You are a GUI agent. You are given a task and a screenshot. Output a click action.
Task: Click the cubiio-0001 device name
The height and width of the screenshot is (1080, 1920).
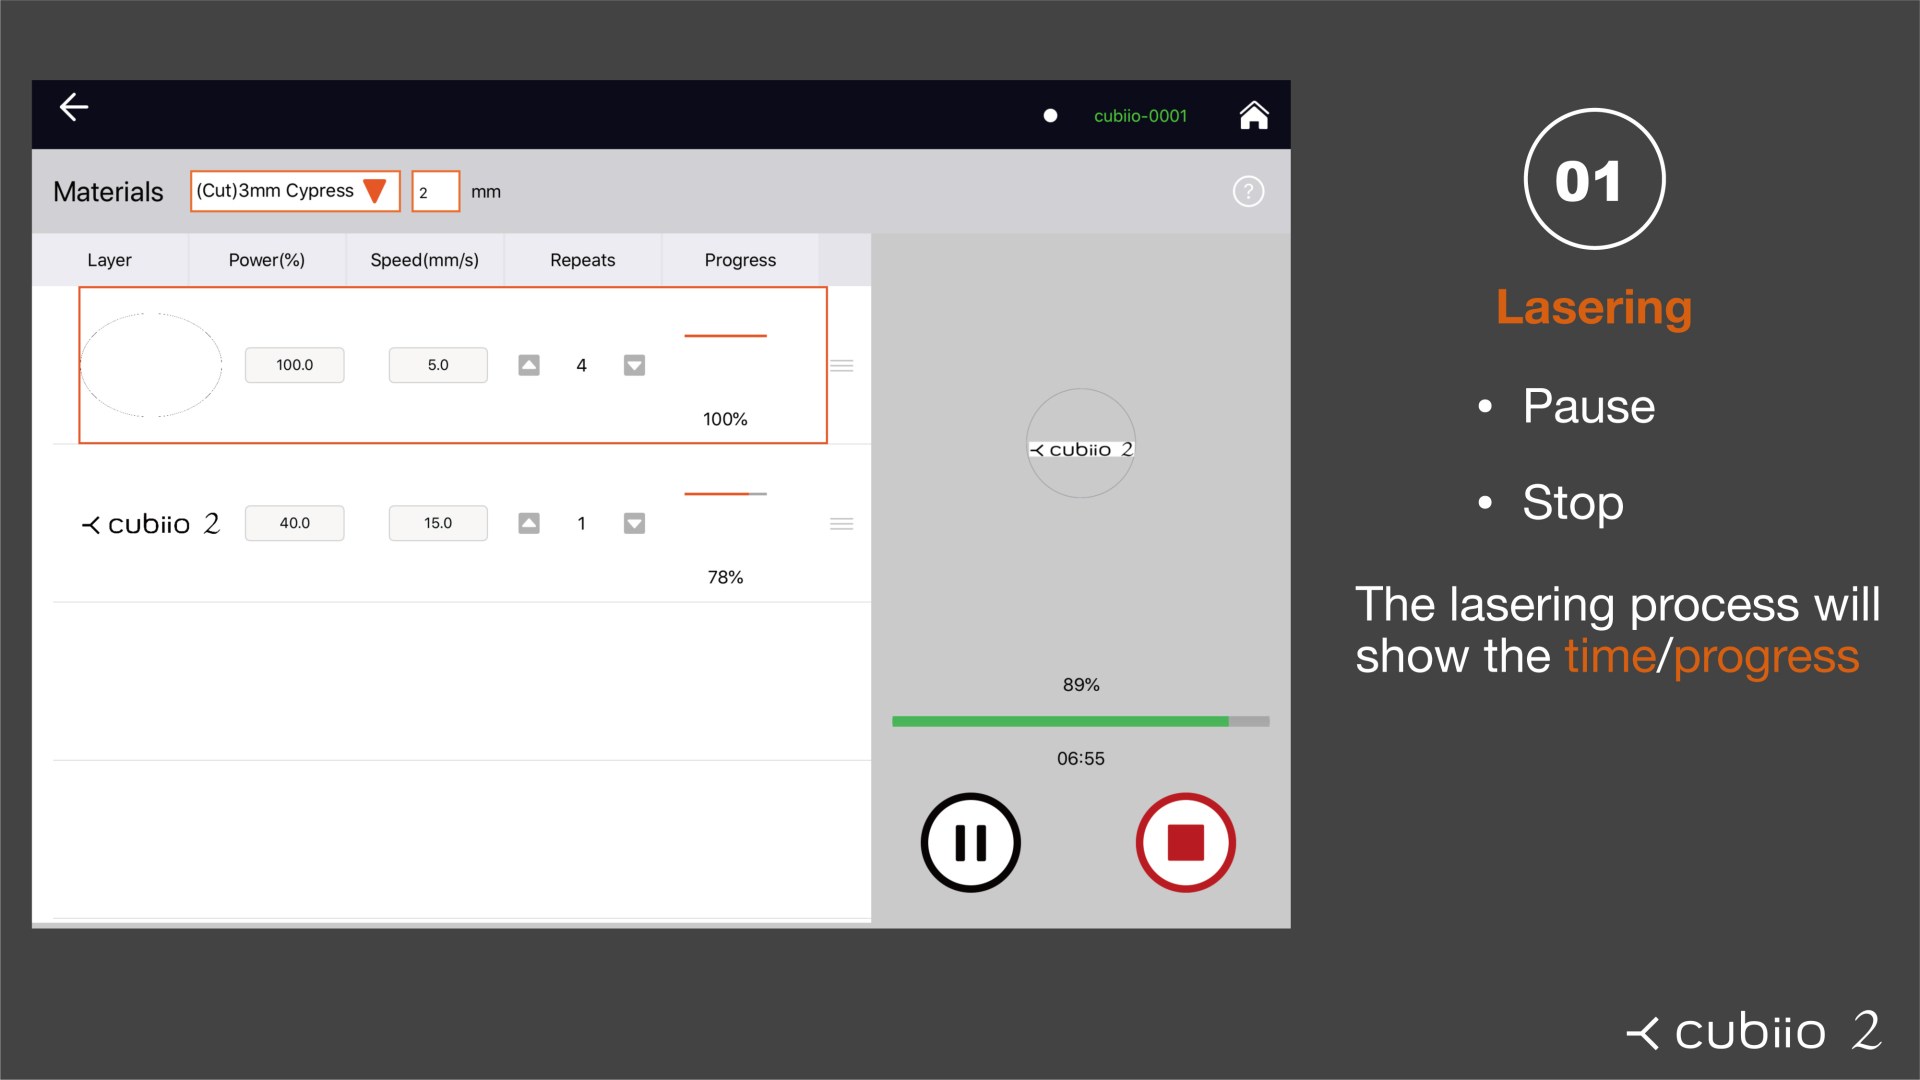point(1139,115)
